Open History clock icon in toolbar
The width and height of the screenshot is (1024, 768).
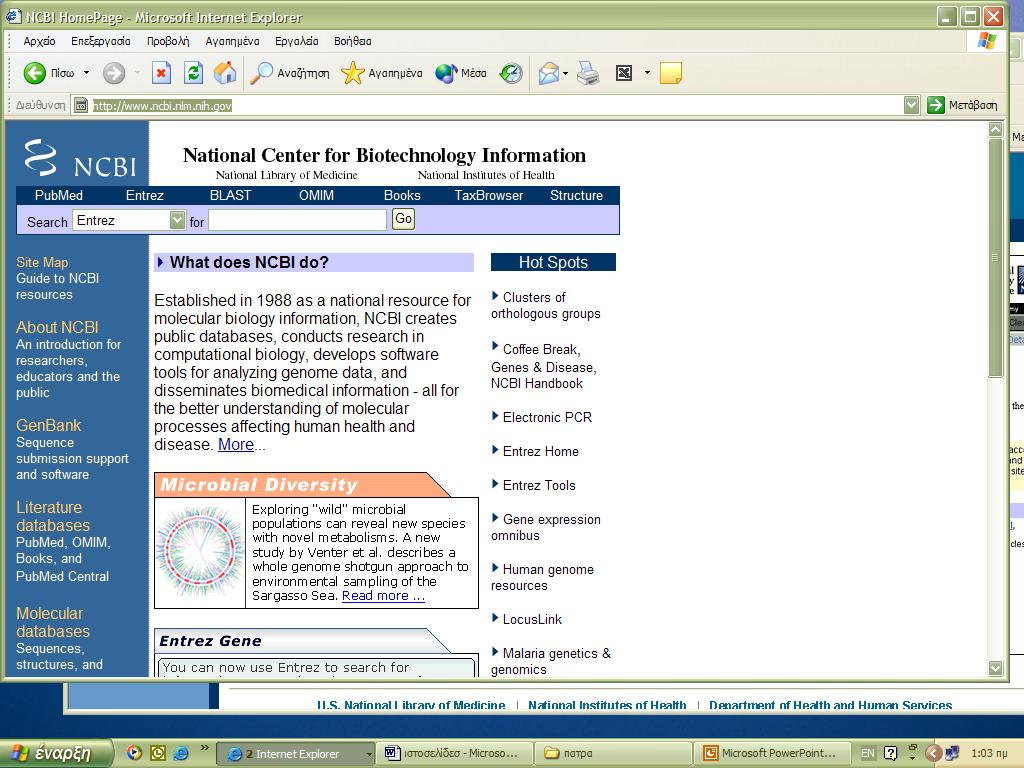tap(511, 73)
